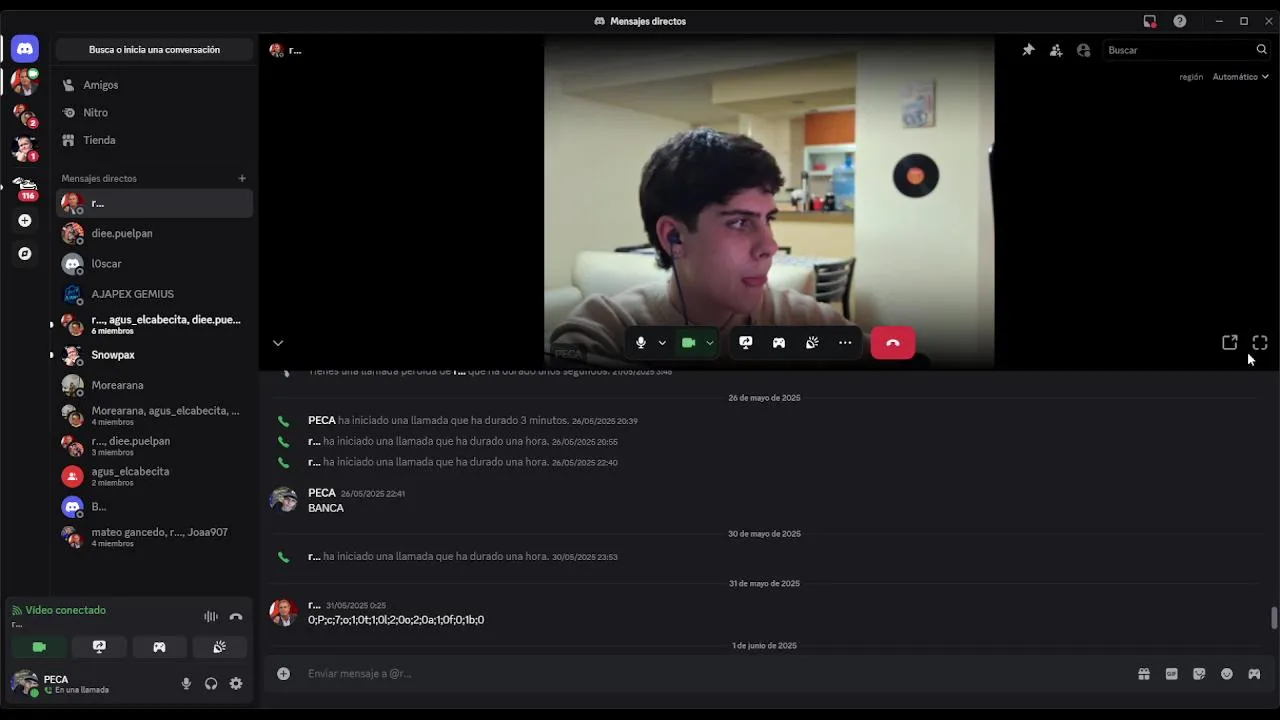The width and height of the screenshot is (1280, 720).
Task: Open Amigos page
Action: click(154, 85)
